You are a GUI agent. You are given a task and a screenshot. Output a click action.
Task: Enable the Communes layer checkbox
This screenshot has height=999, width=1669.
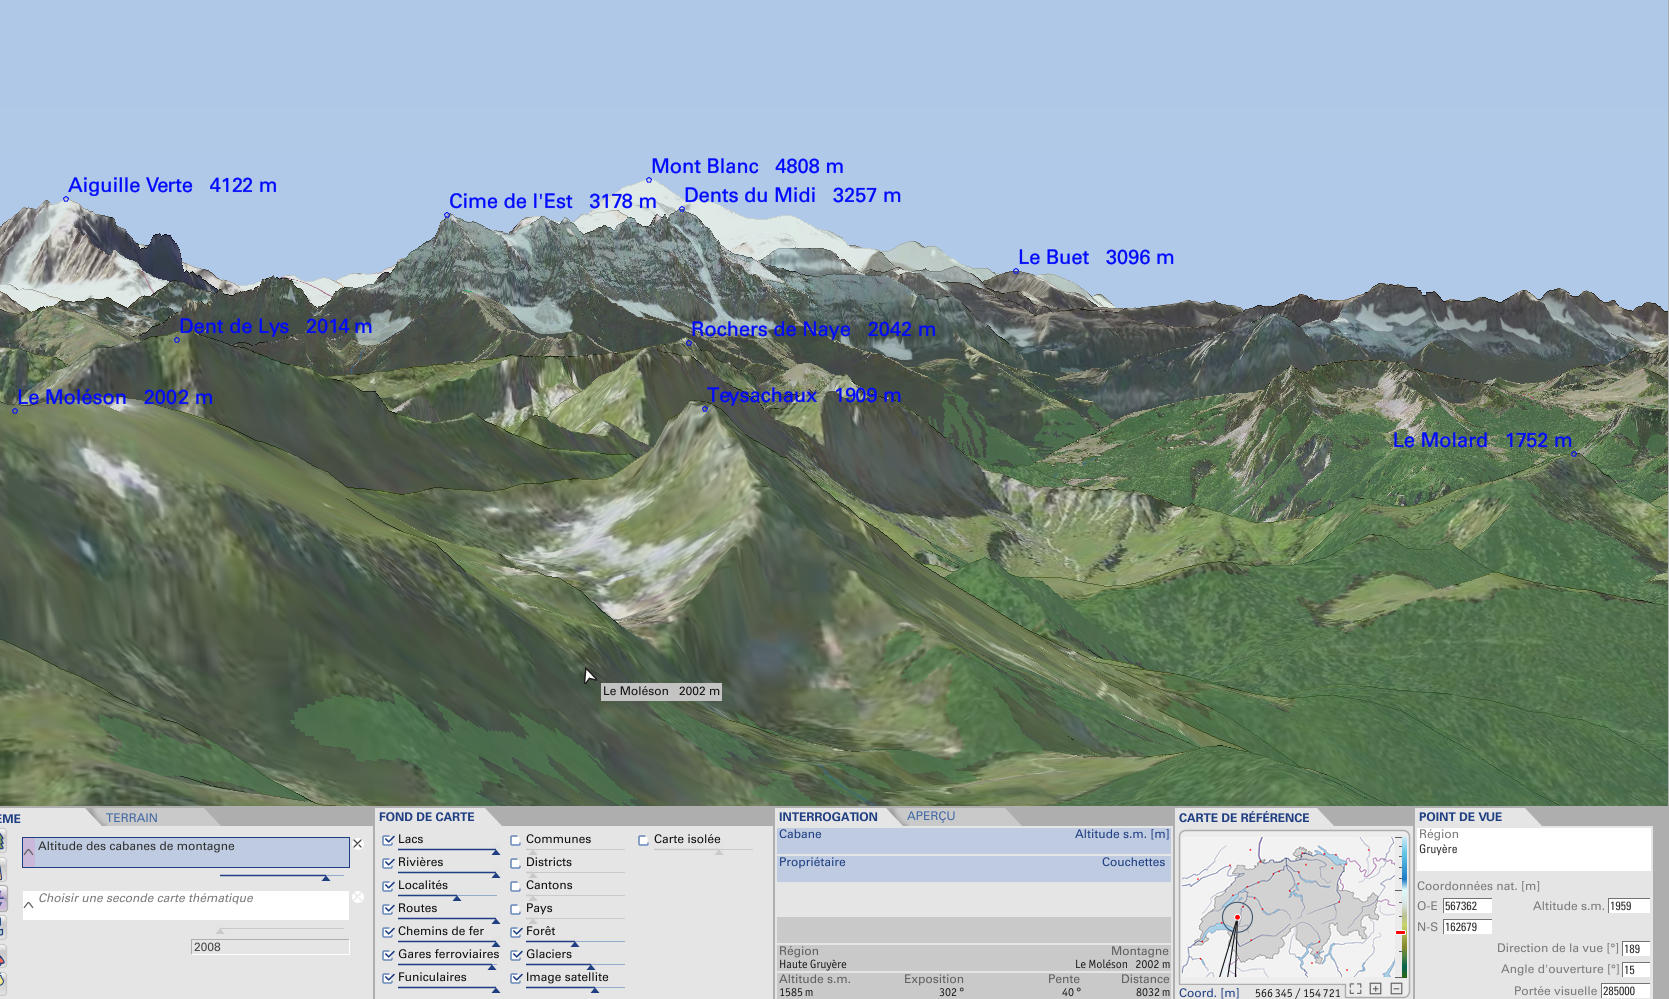point(516,840)
